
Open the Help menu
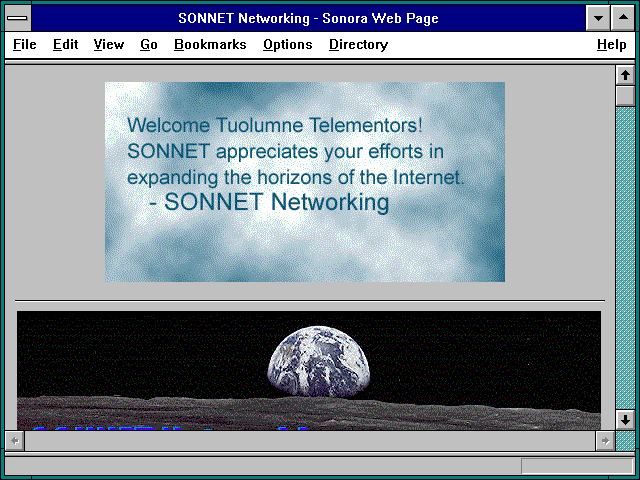point(611,44)
